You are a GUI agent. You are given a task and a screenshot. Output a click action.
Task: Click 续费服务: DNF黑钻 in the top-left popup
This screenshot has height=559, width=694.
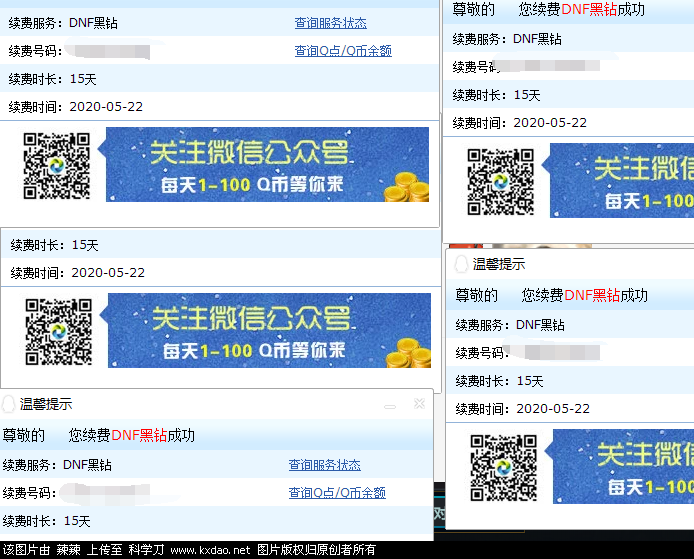63,23
